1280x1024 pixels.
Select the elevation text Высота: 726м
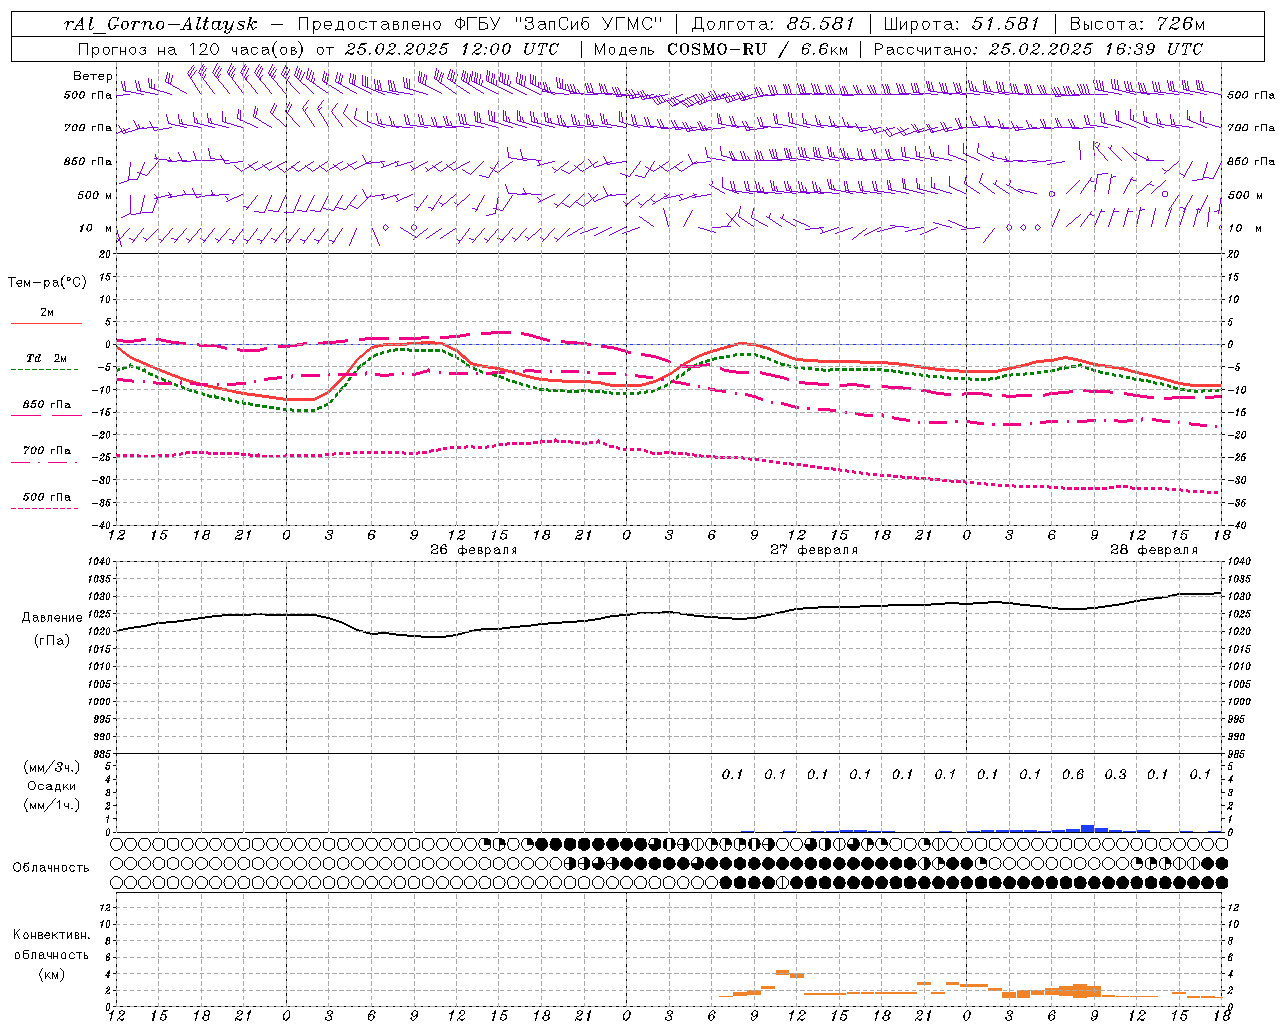tap(1138, 24)
